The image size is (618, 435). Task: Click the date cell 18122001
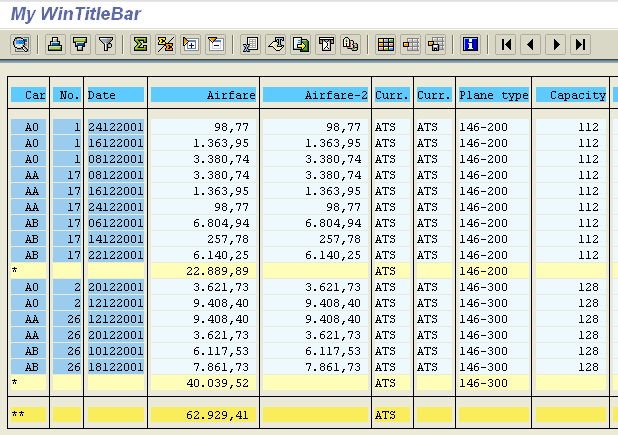coord(116,367)
